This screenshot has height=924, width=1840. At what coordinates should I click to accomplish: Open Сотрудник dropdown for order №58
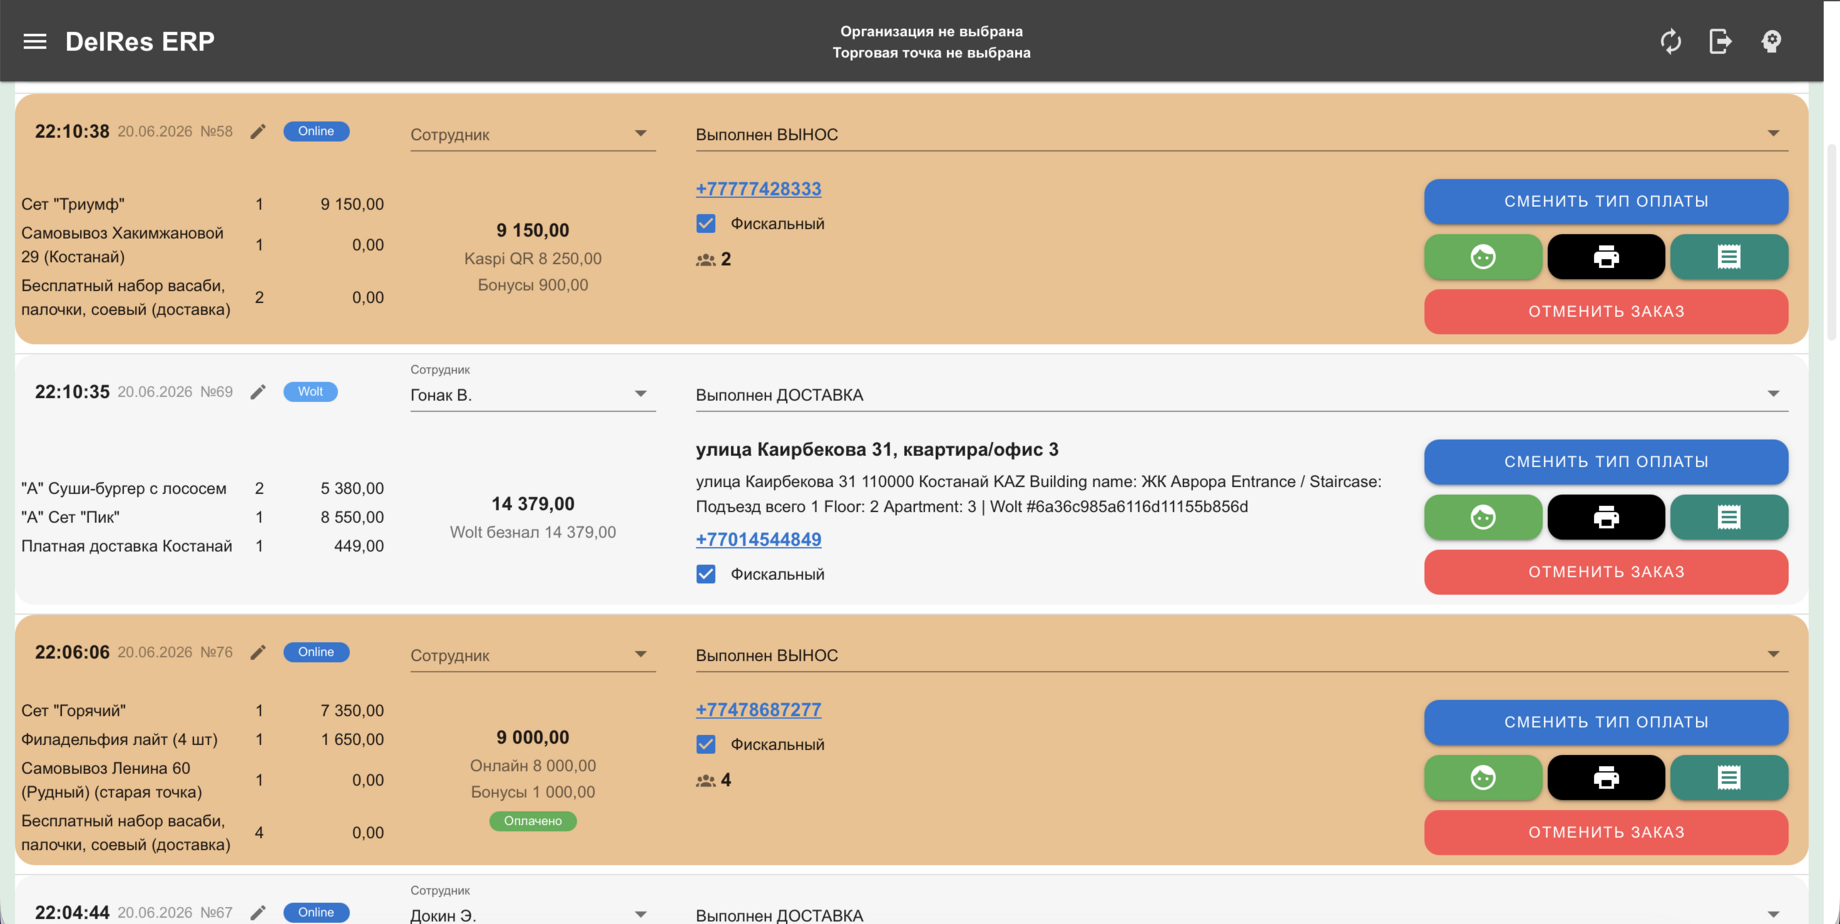tap(532, 134)
